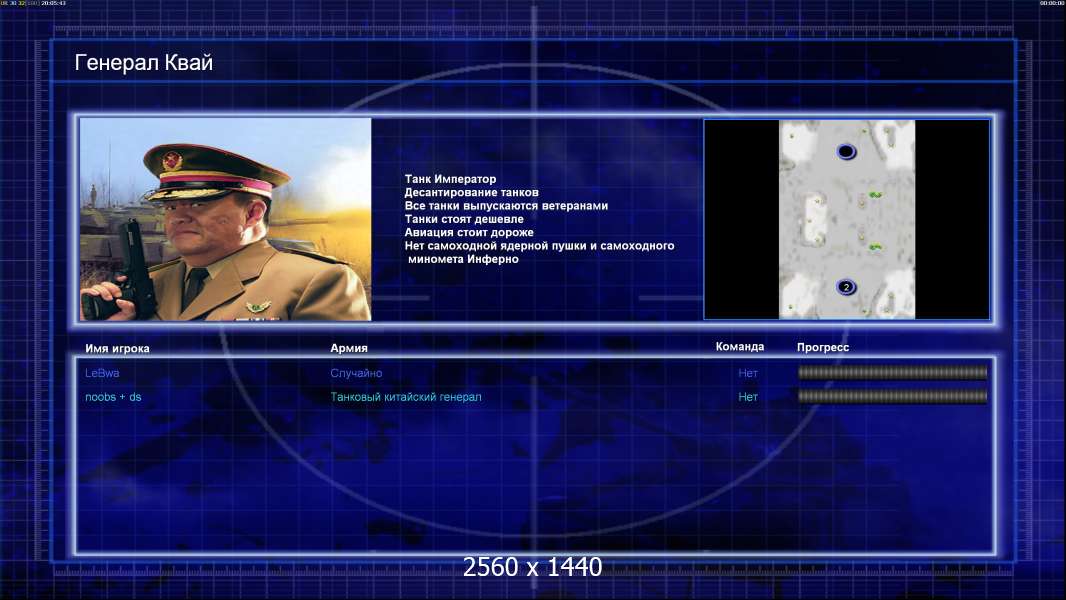The height and width of the screenshot is (600, 1066).
Task: Click the lower green marker on minimap
Action: point(876,247)
